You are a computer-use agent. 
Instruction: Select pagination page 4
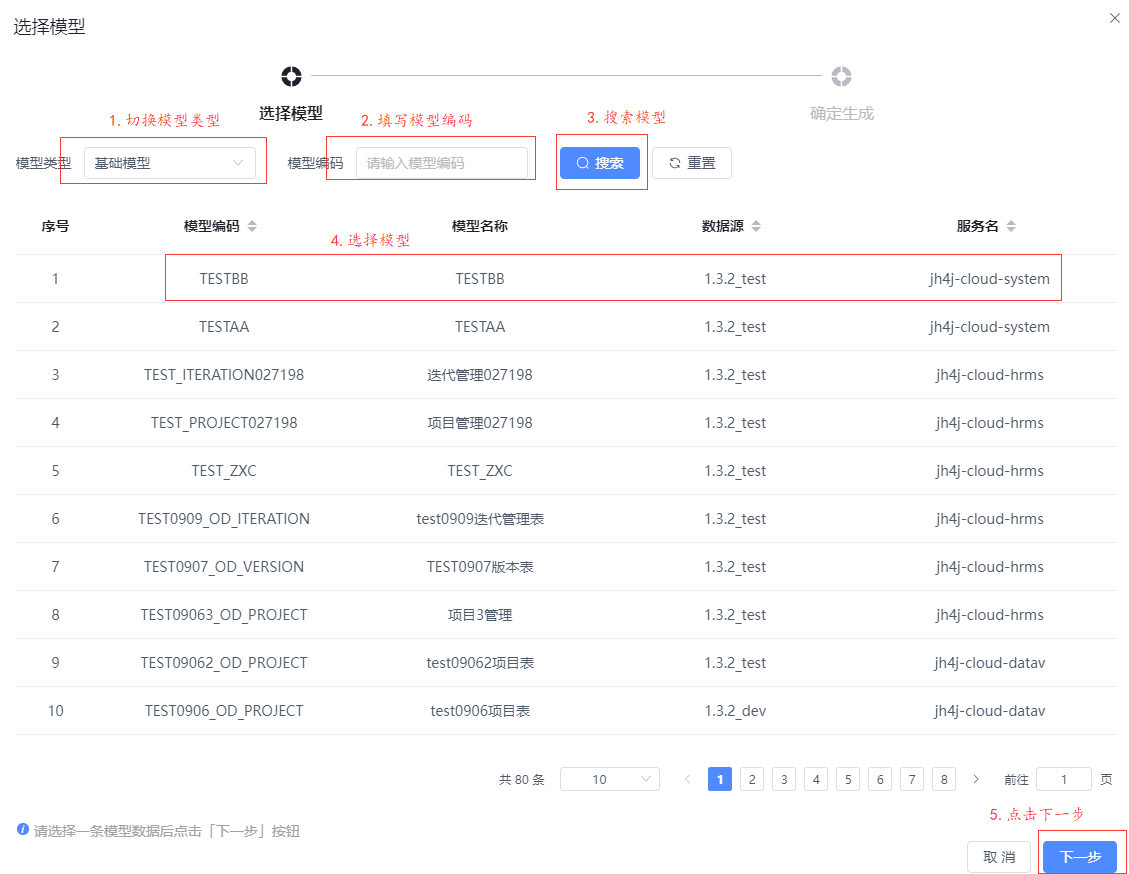816,779
